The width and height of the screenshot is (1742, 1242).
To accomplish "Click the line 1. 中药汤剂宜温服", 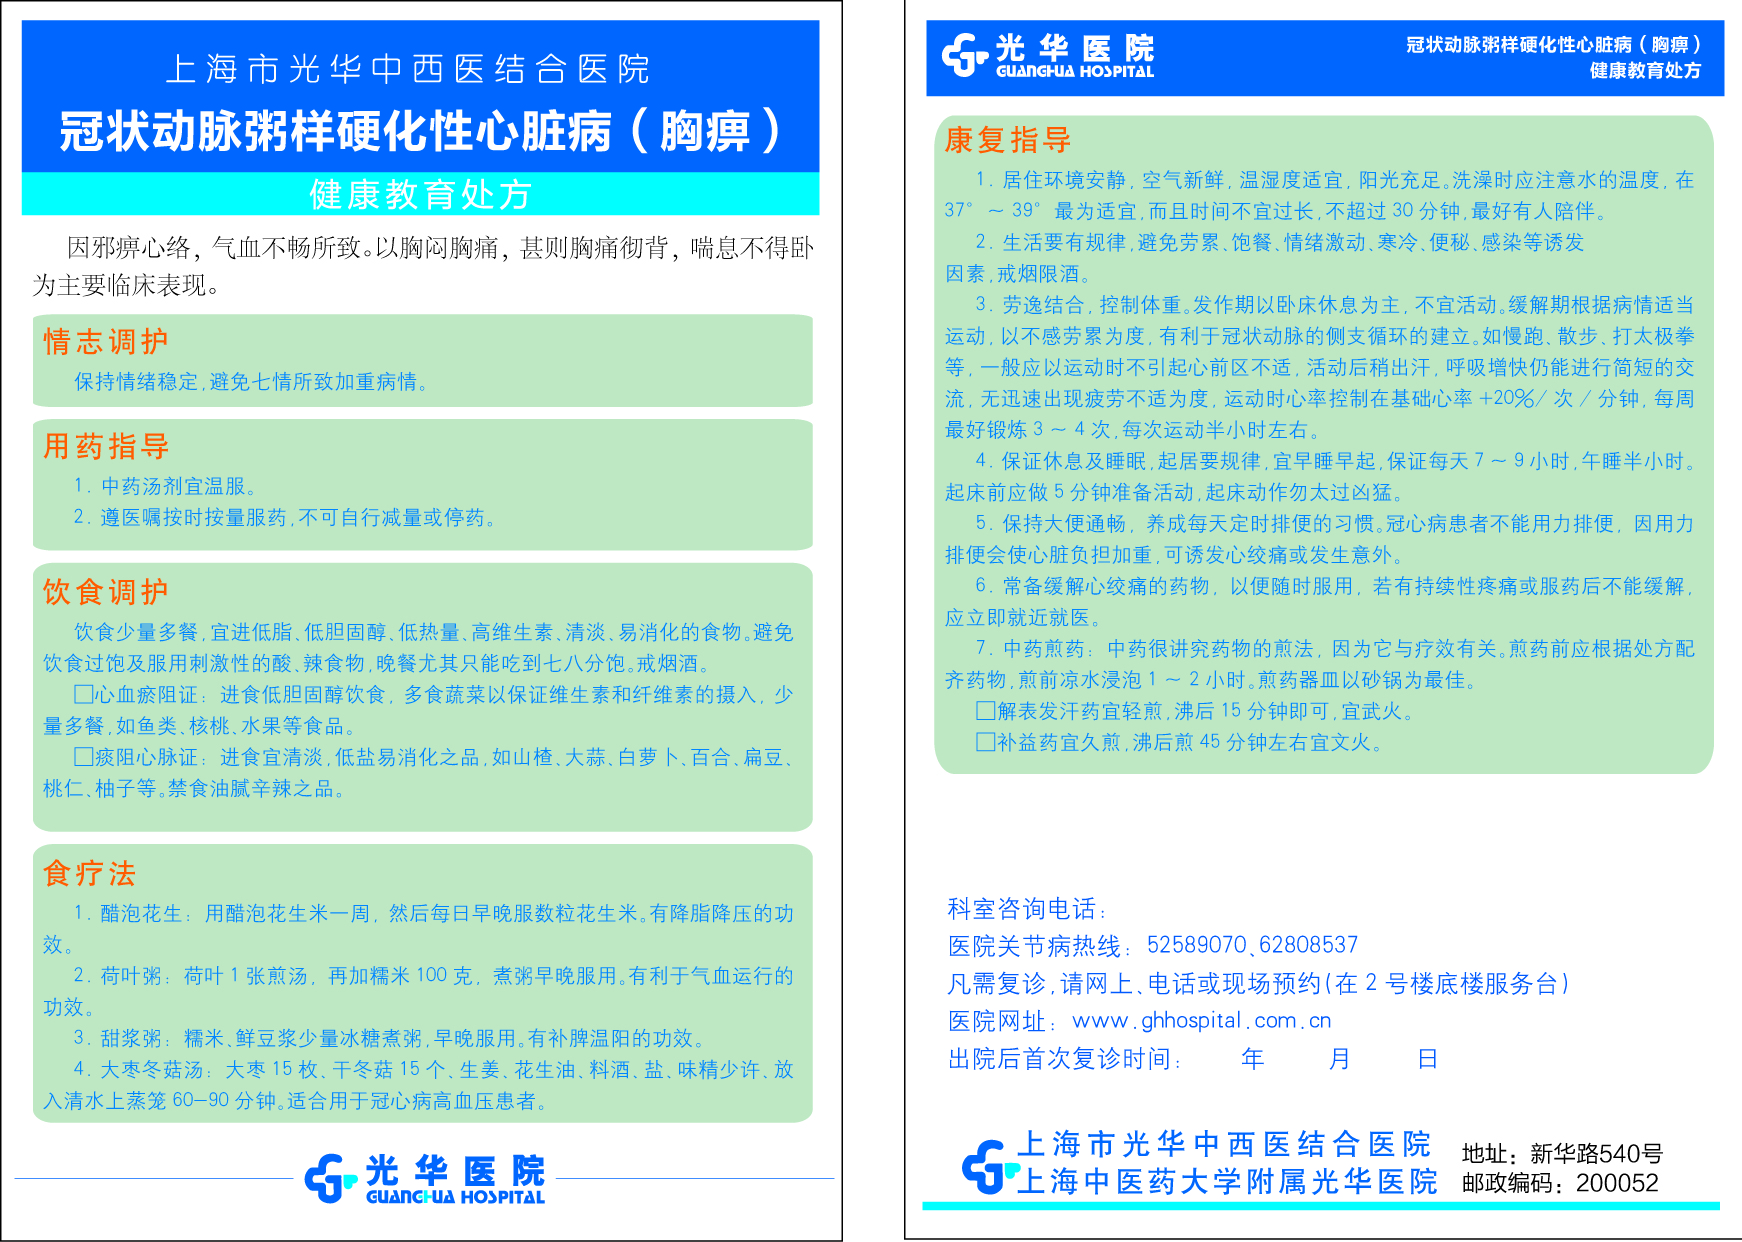I will tap(166, 486).
